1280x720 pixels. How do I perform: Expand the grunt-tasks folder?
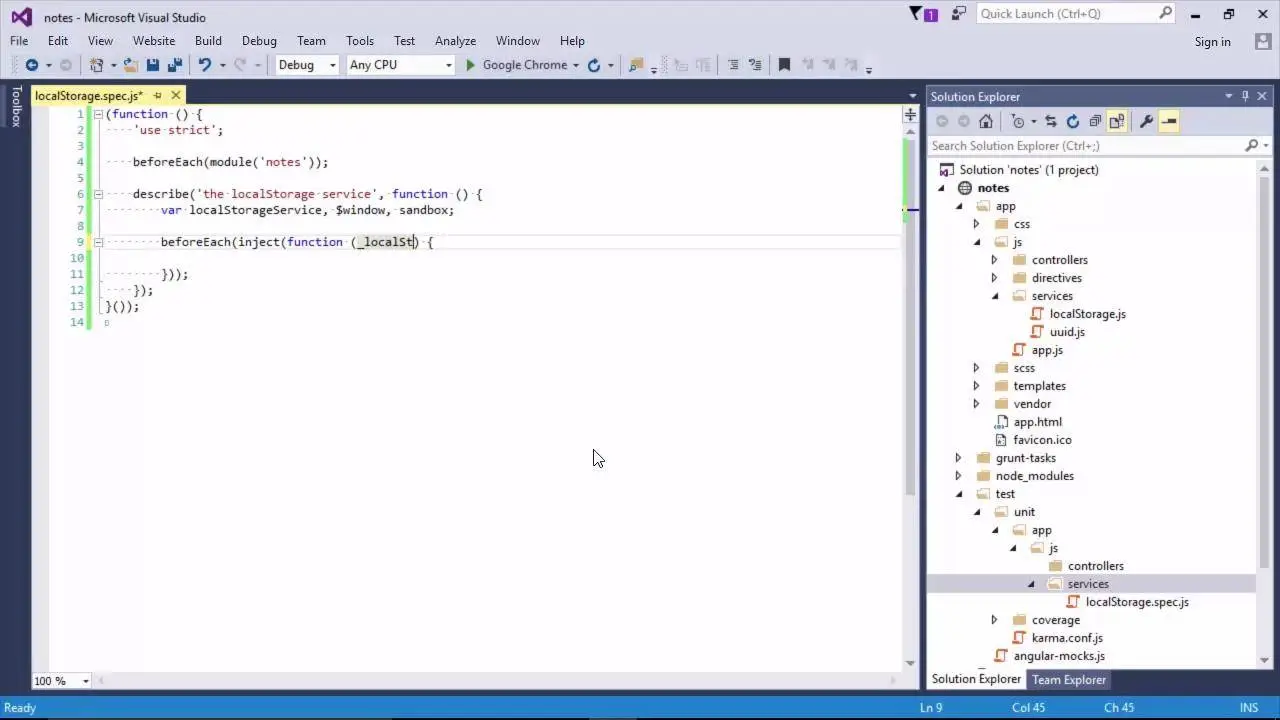click(x=958, y=458)
